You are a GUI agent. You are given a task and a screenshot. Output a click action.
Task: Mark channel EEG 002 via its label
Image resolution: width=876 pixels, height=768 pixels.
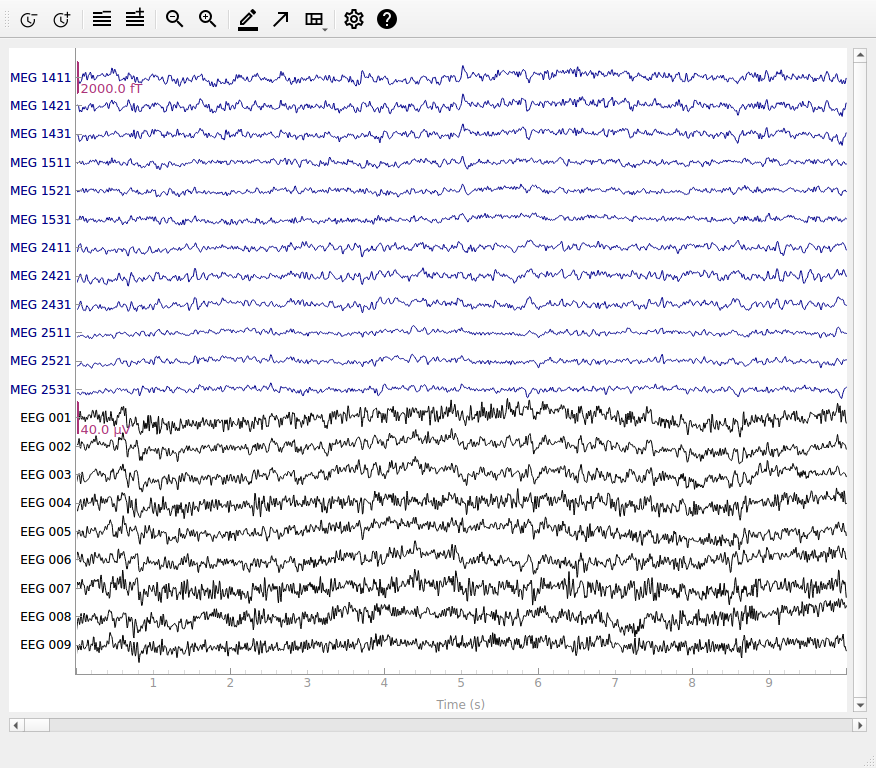(46, 447)
